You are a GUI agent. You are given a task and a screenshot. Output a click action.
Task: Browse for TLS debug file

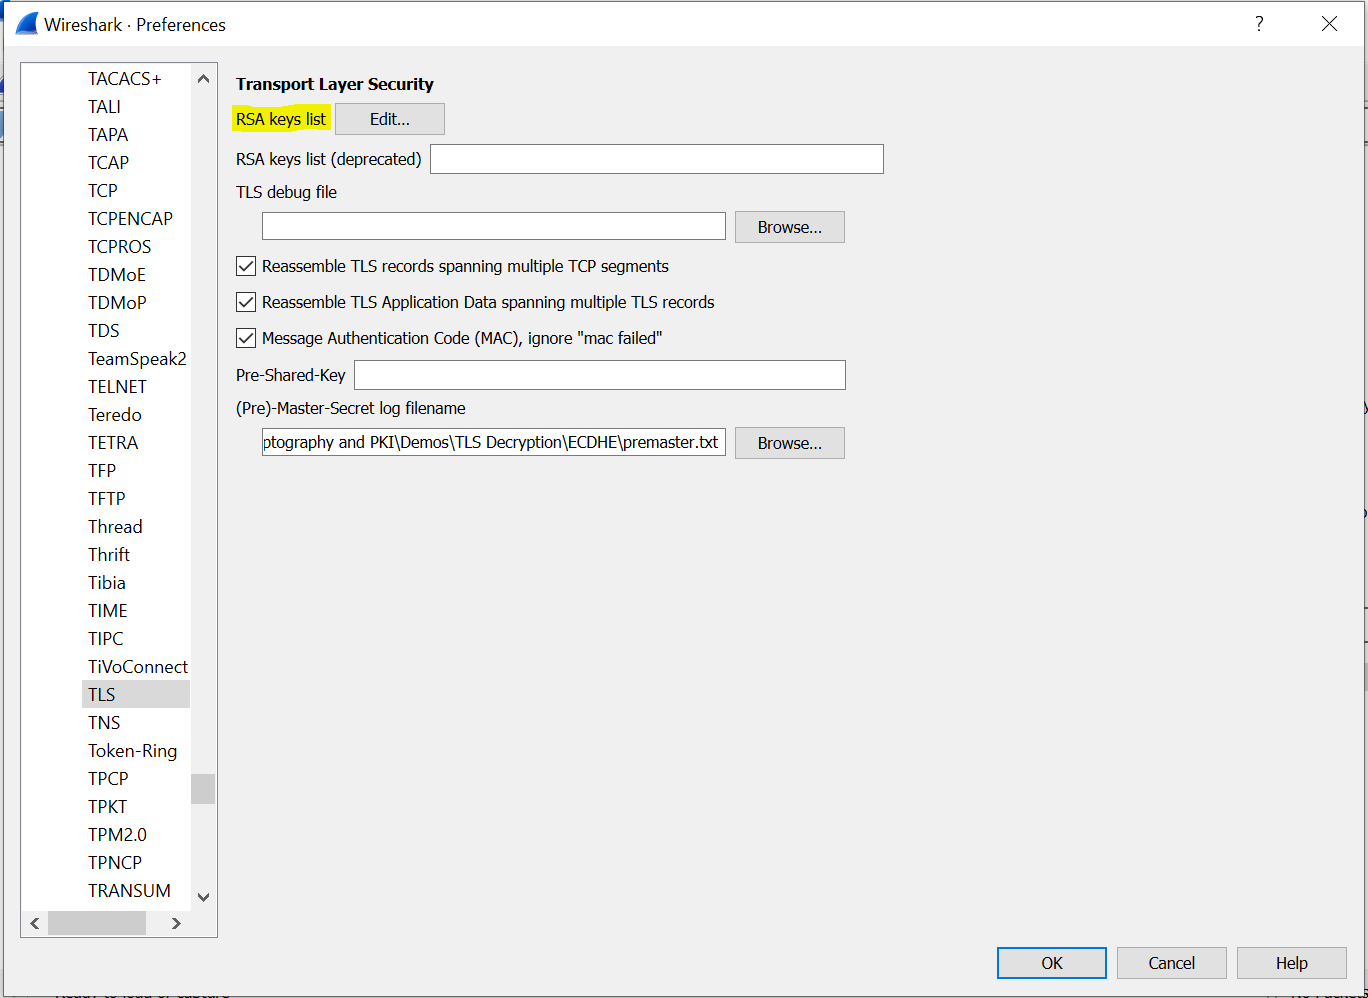789,227
